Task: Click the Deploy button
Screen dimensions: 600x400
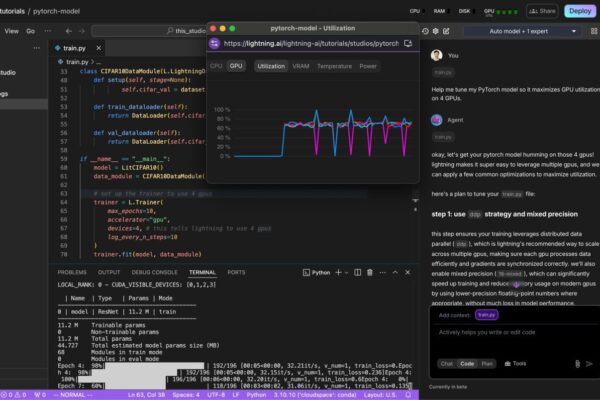Action: tap(580, 11)
